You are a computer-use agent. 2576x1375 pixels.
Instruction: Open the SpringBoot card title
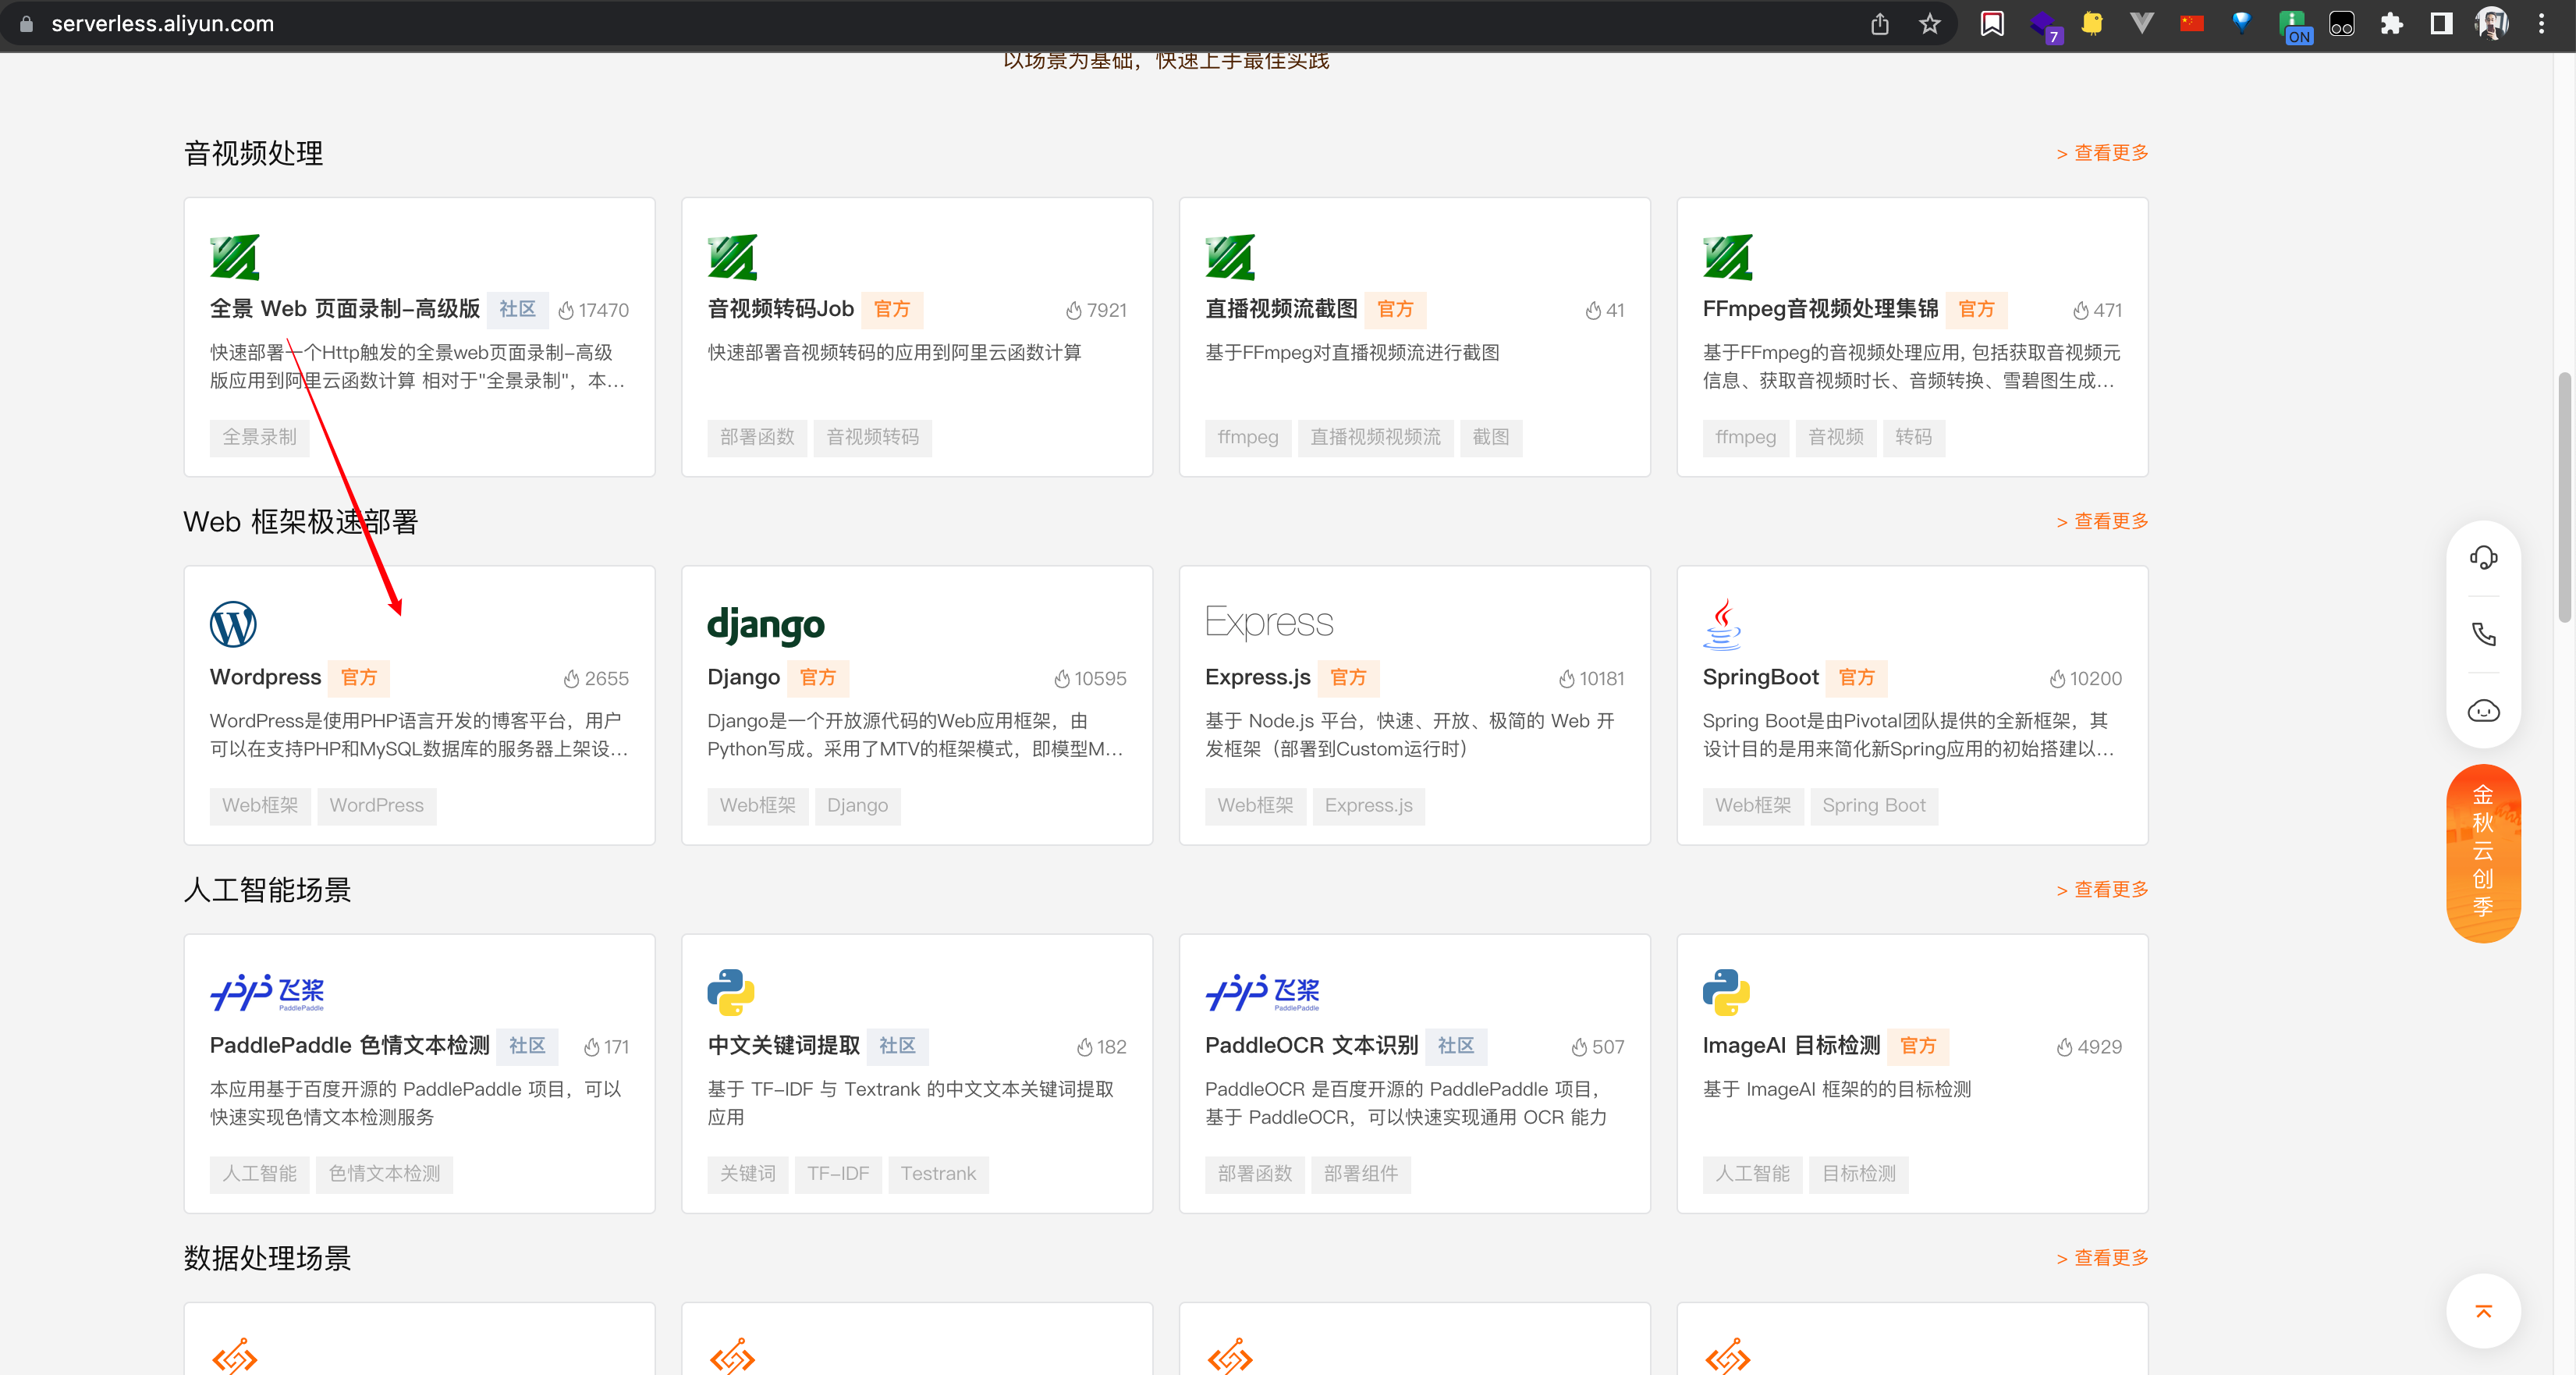point(1760,677)
